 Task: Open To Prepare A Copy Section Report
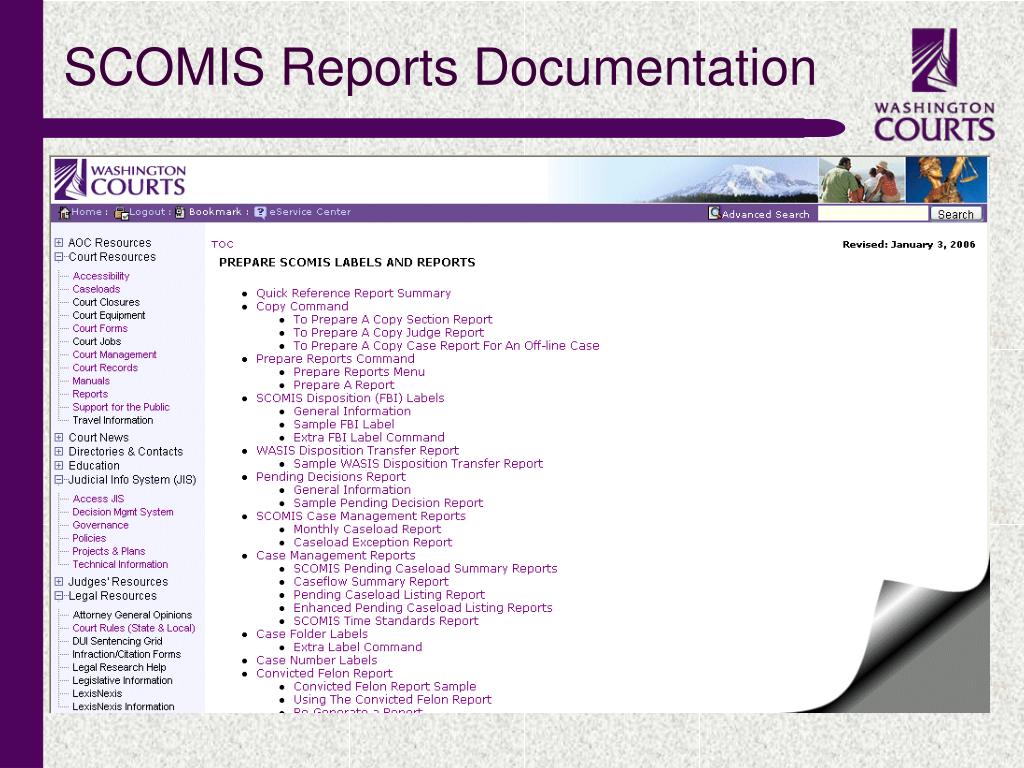392,319
